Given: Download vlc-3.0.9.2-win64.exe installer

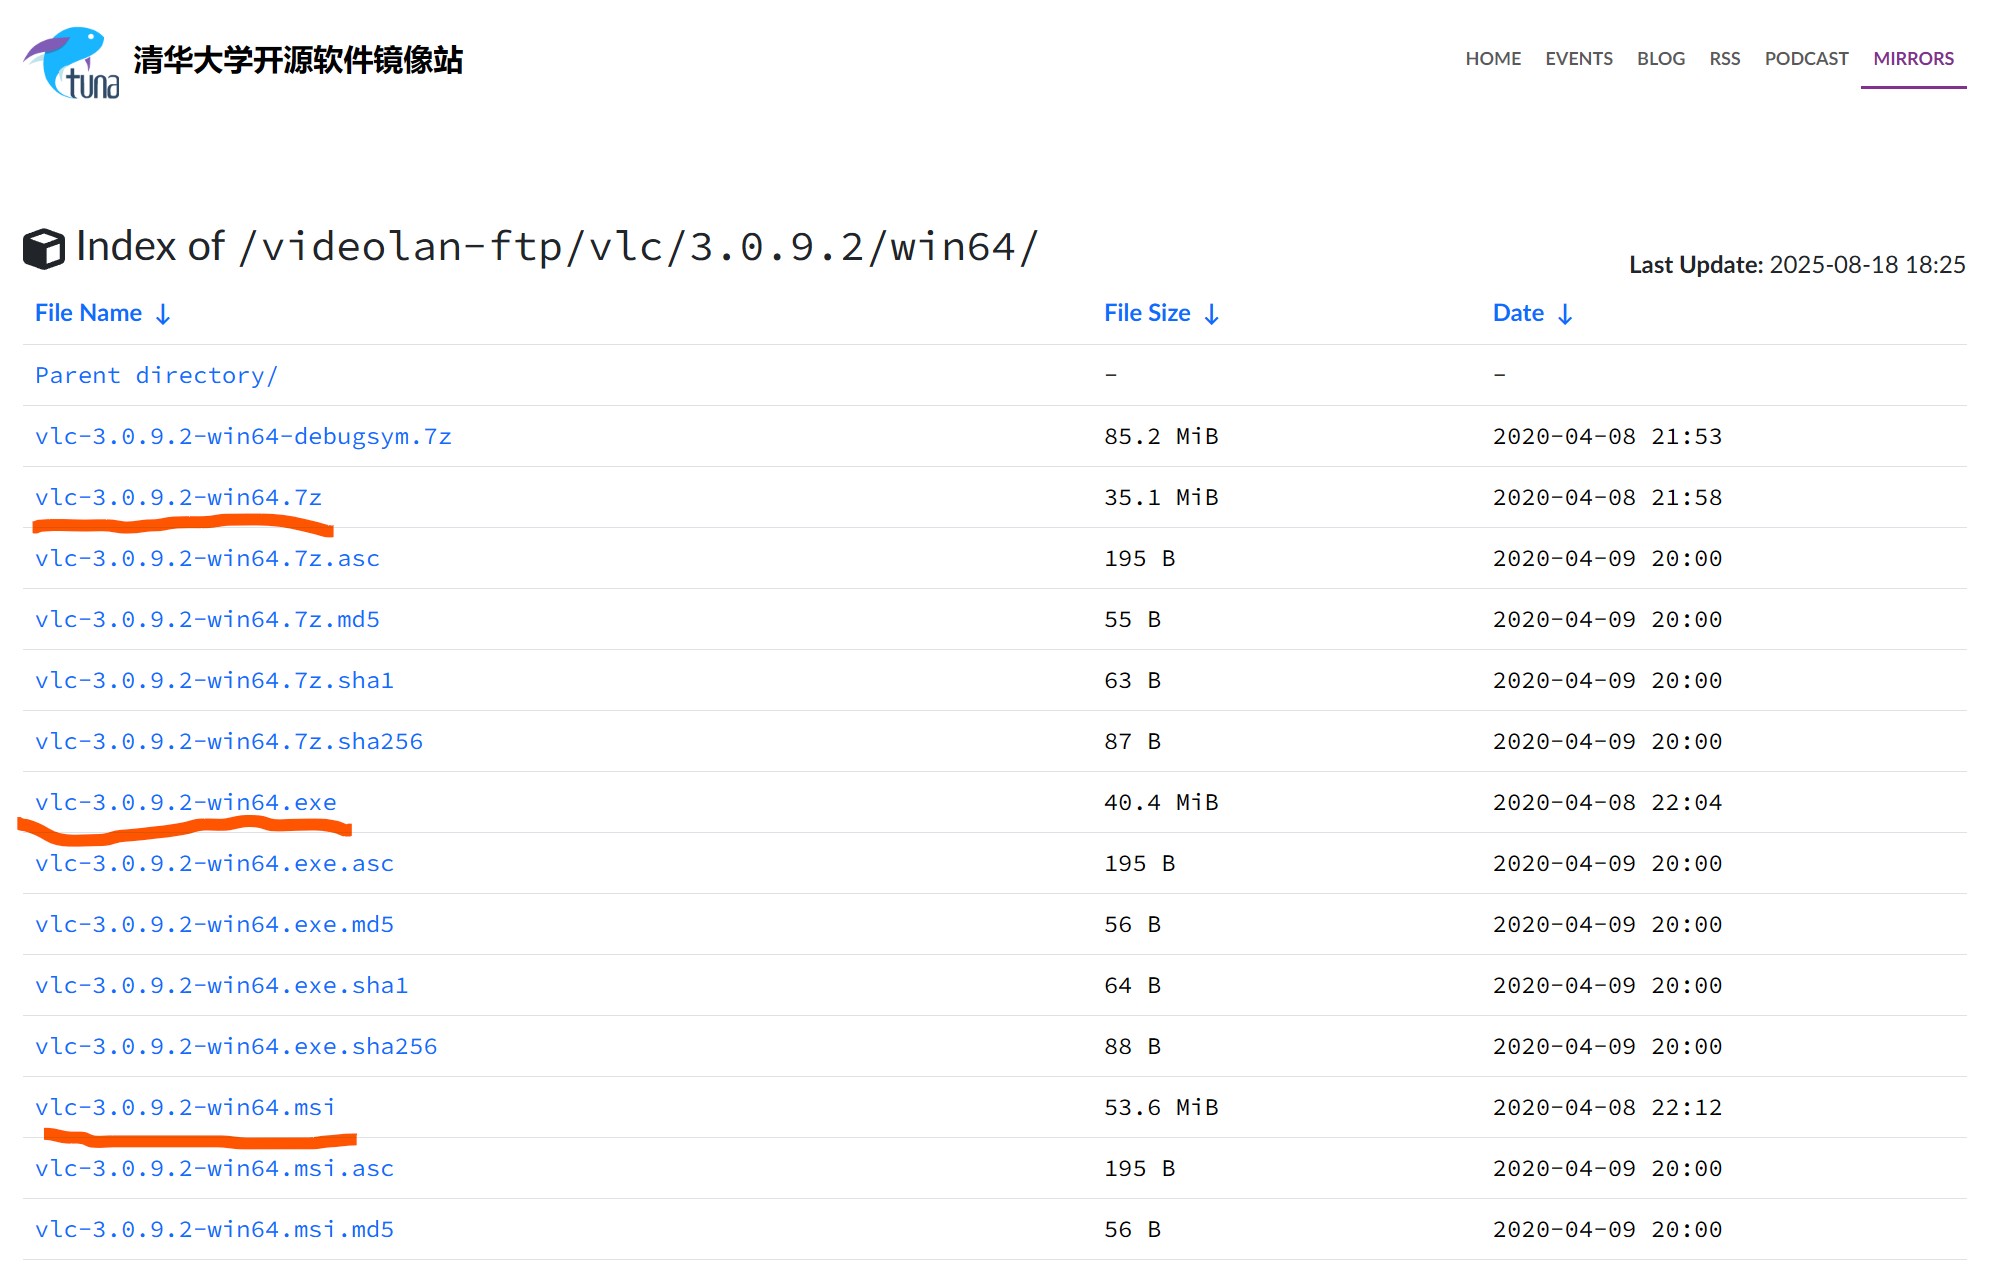Looking at the screenshot, I should [x=186, y=802].
